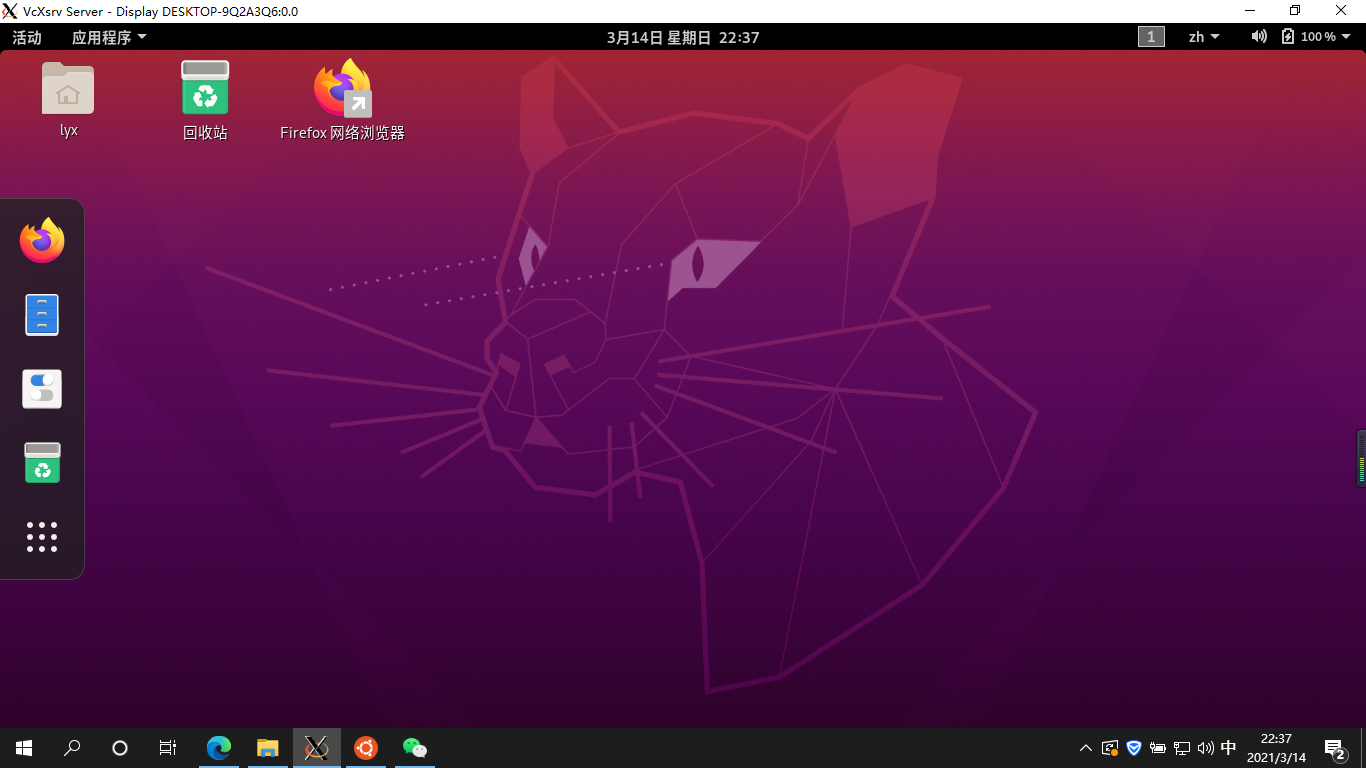Screen dimensions: 1366x768
Task: Open GNOME Settings from the dock
Action: pos(41,388)
